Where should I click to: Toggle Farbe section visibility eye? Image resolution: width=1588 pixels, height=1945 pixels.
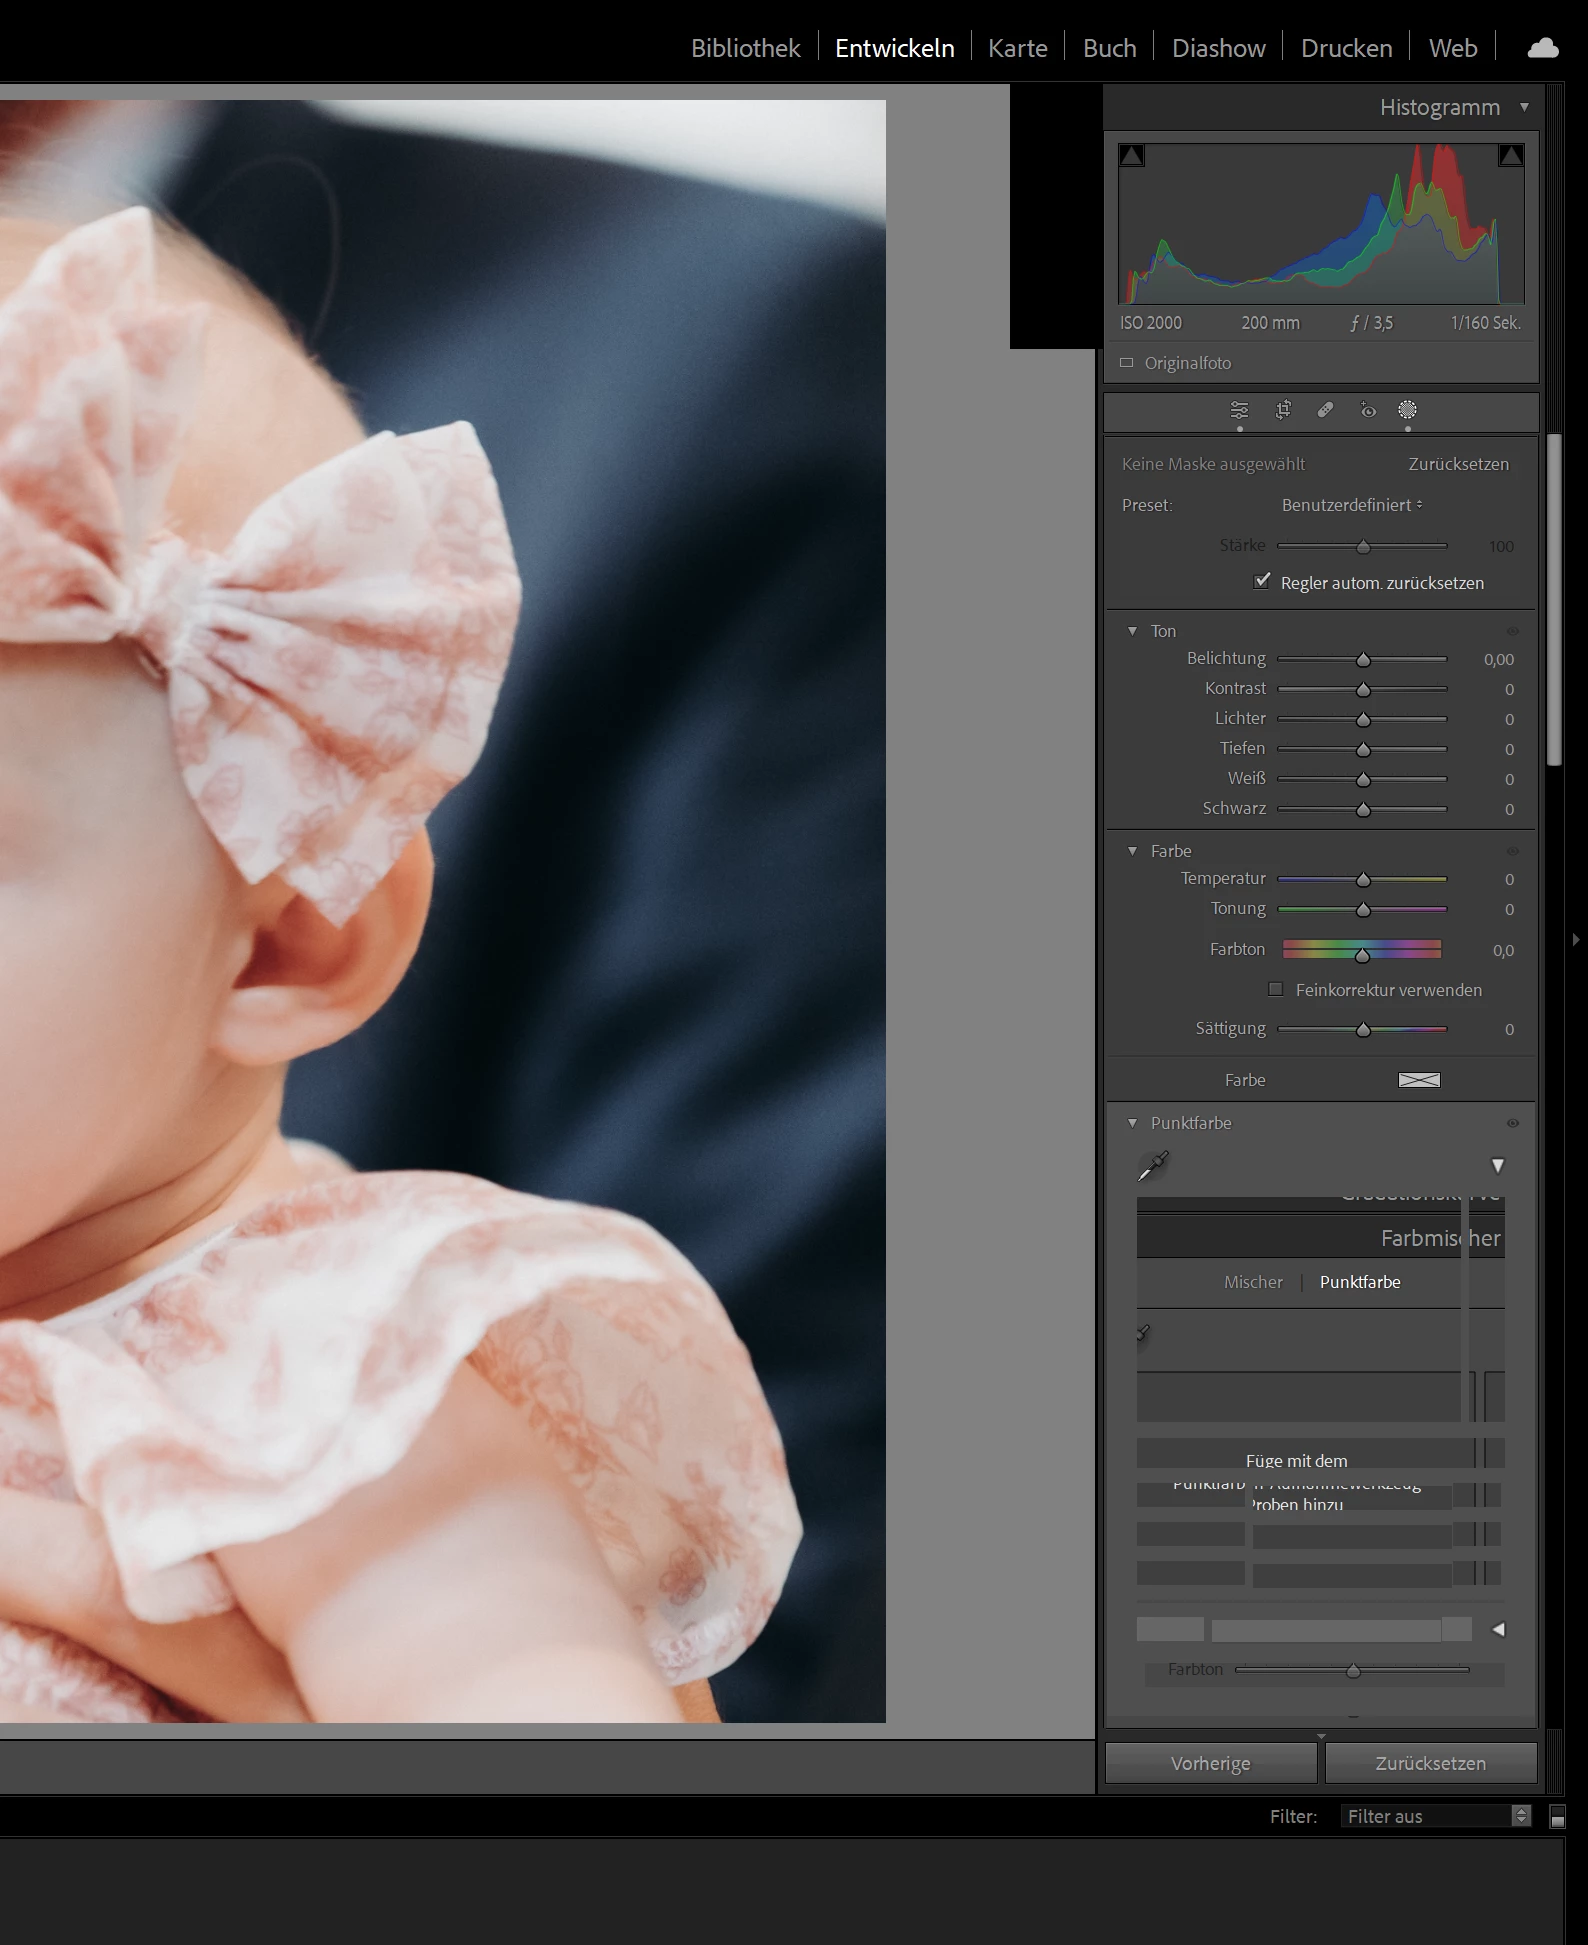[x=1513, y=851]
